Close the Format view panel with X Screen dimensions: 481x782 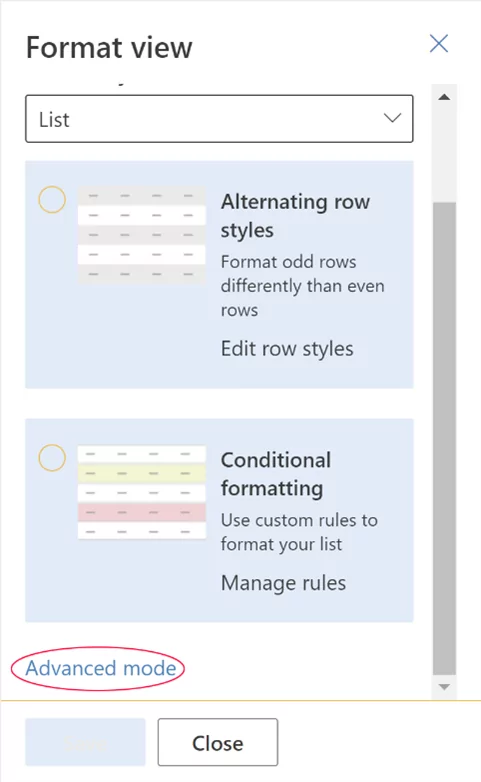(439, 43)
